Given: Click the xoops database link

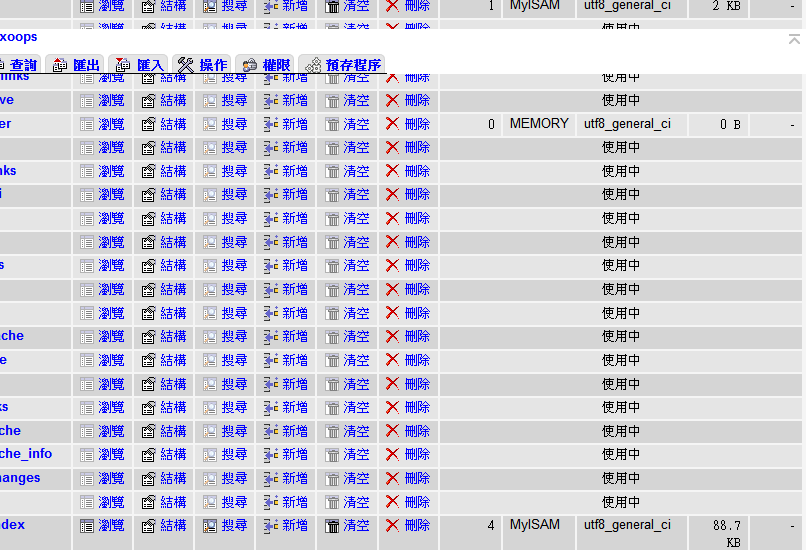Looking at the screenshot, I should (x=18, y=37).
